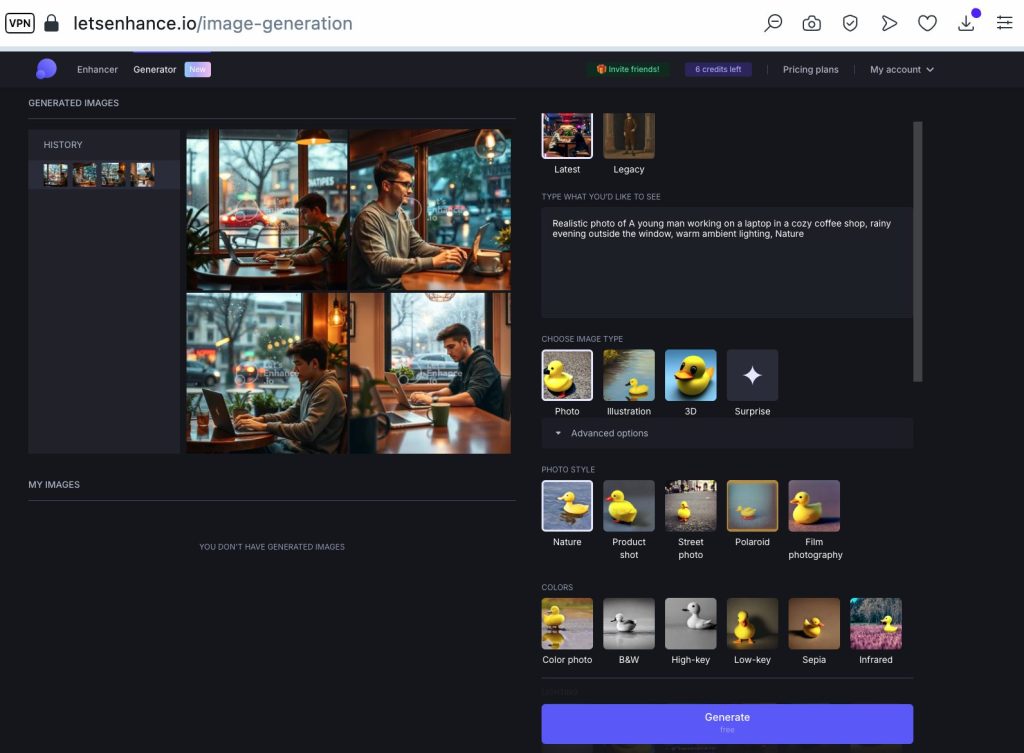Open browser easy setup menu icon
Viewport: 1024px width, 753px height.
coord(1004,23)
